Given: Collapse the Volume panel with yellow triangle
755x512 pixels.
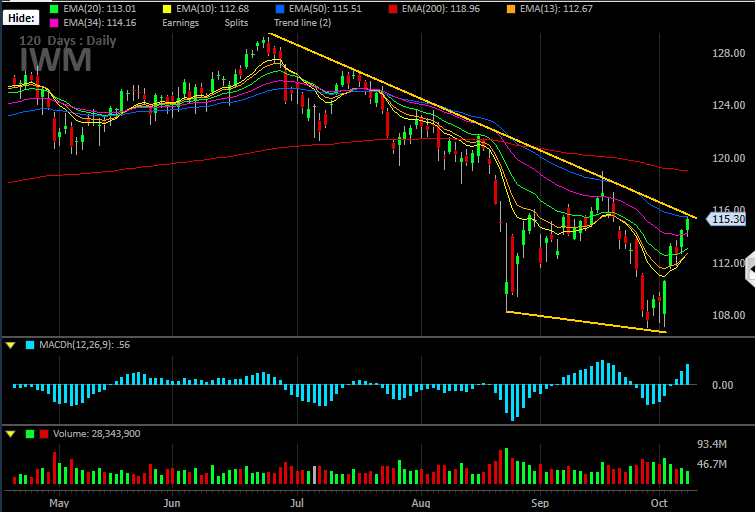Looking at the screenshot, I should pos(11,434).
